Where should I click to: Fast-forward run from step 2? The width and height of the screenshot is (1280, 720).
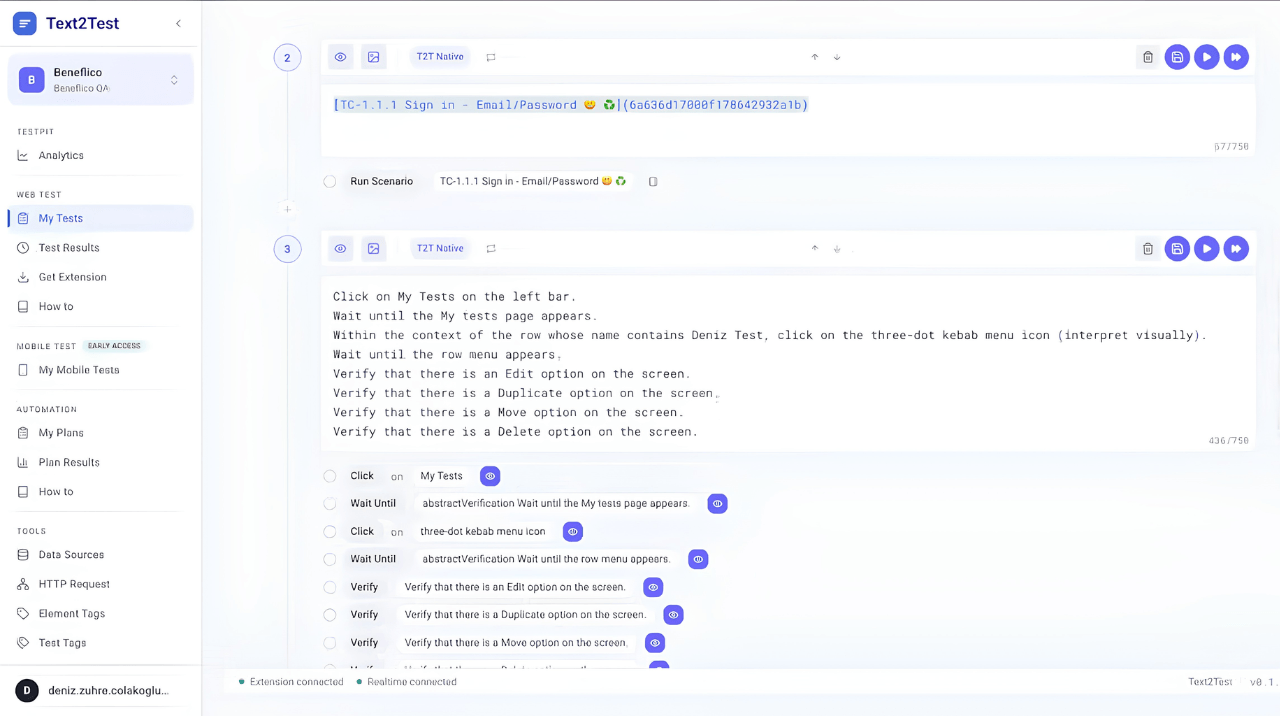pyautogui.click(x=1236, y=57)
